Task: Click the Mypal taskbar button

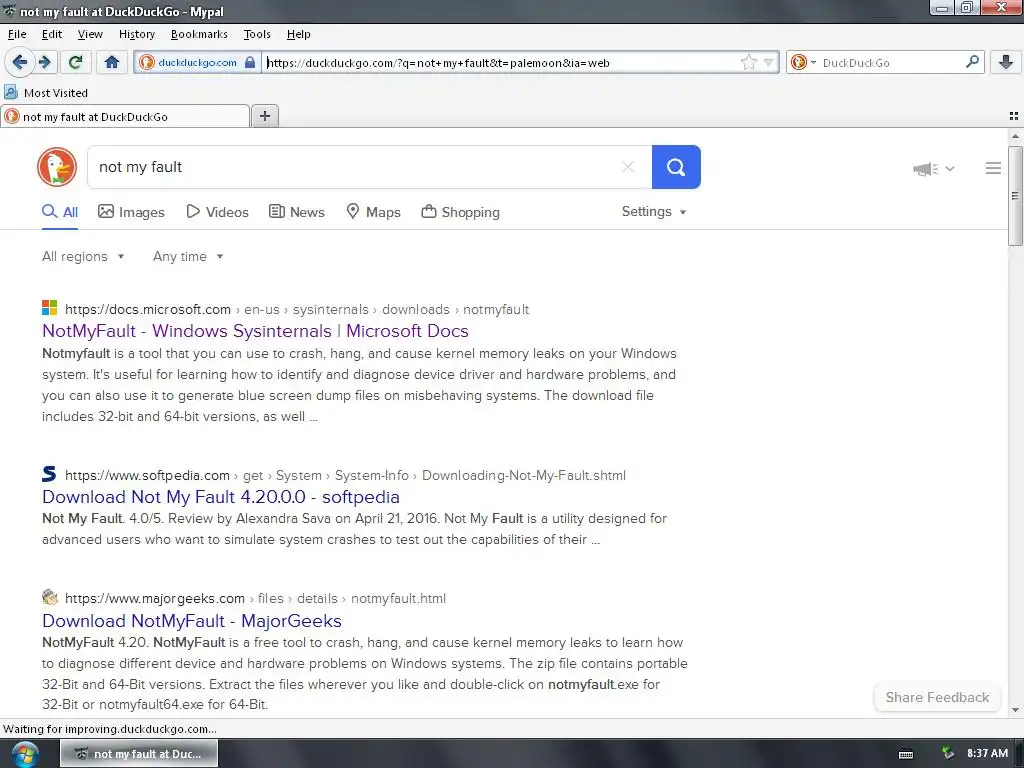Action: (139, 754)
